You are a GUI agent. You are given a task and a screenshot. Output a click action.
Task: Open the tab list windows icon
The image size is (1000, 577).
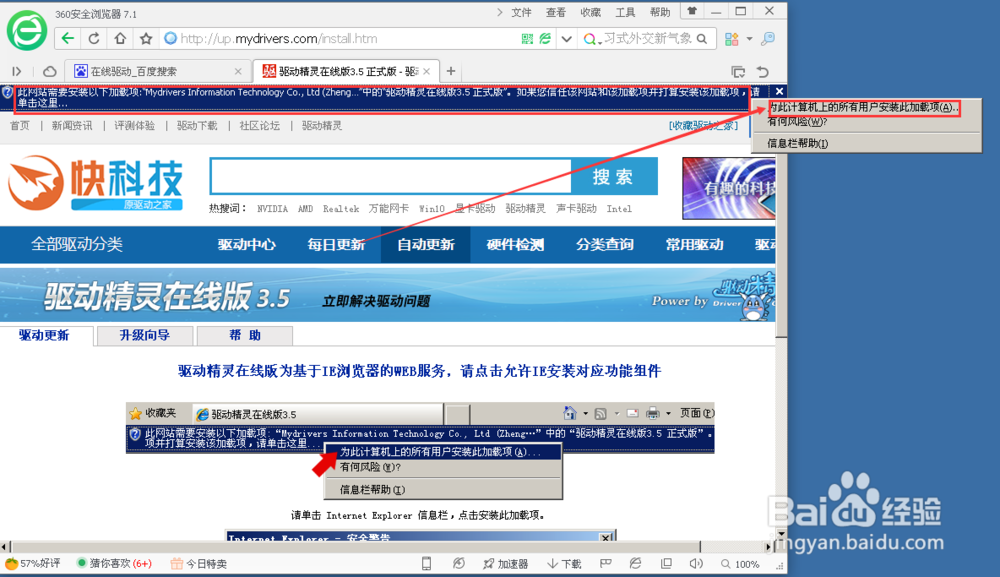tap(738, 71)
